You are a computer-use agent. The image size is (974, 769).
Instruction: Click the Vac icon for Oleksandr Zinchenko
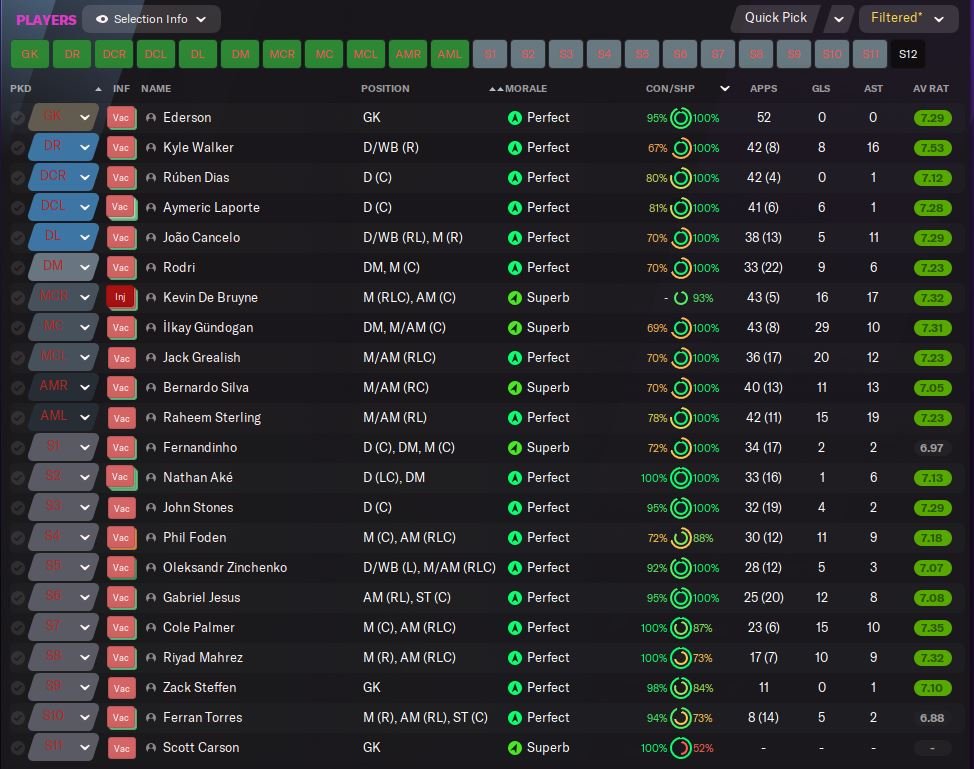coord(121,568)
